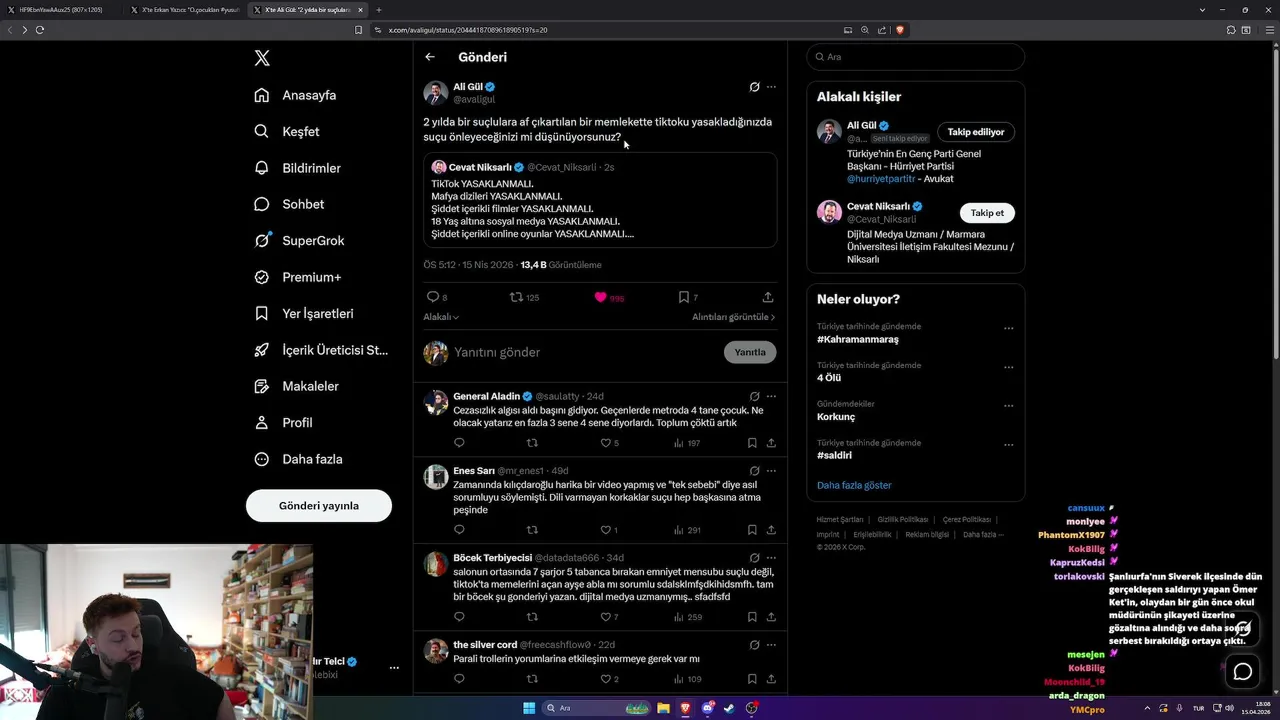
Task: Open the Windows Start menu
Action: click(x=529, y=708)
